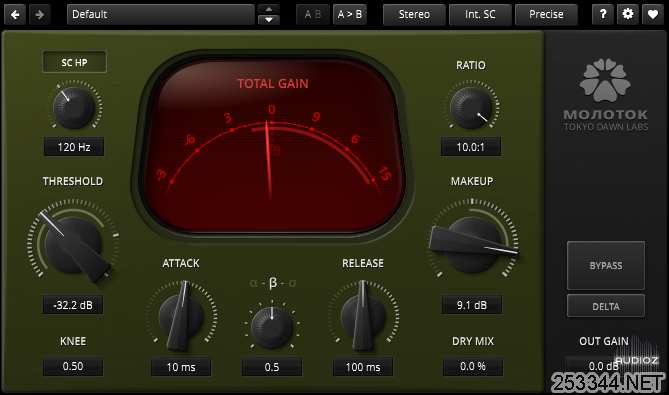Select previous preset with up arrow

click(269, 9)
